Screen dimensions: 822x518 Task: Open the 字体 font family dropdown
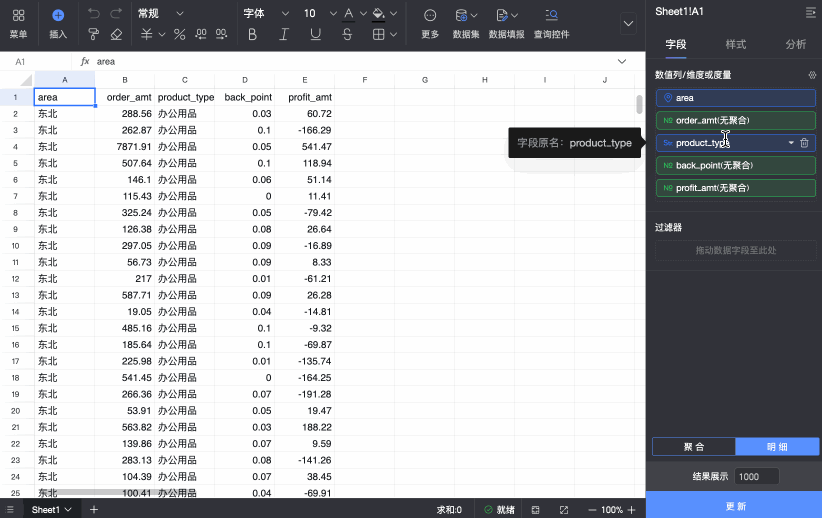tap(266, 13)
